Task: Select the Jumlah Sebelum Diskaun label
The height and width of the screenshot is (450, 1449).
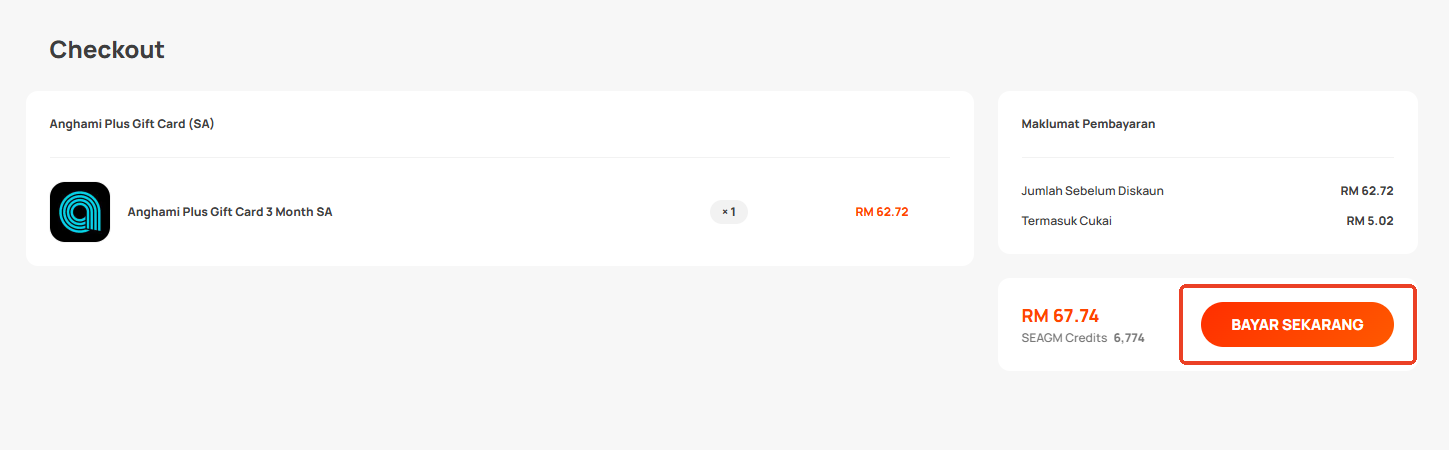Action: click(x=1093, y=190)
